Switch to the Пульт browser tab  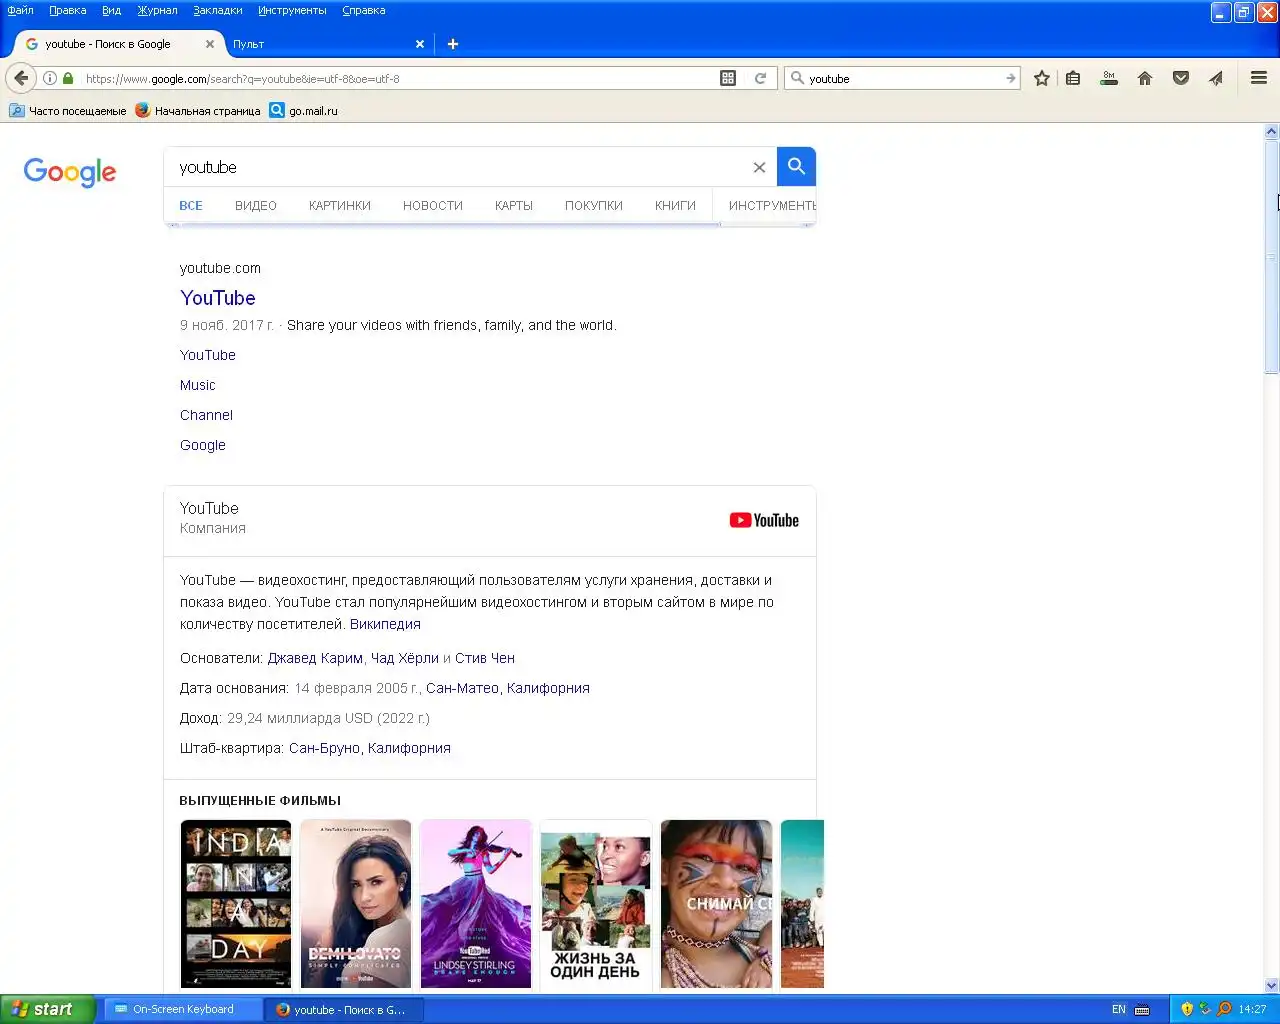click(318, 44)
